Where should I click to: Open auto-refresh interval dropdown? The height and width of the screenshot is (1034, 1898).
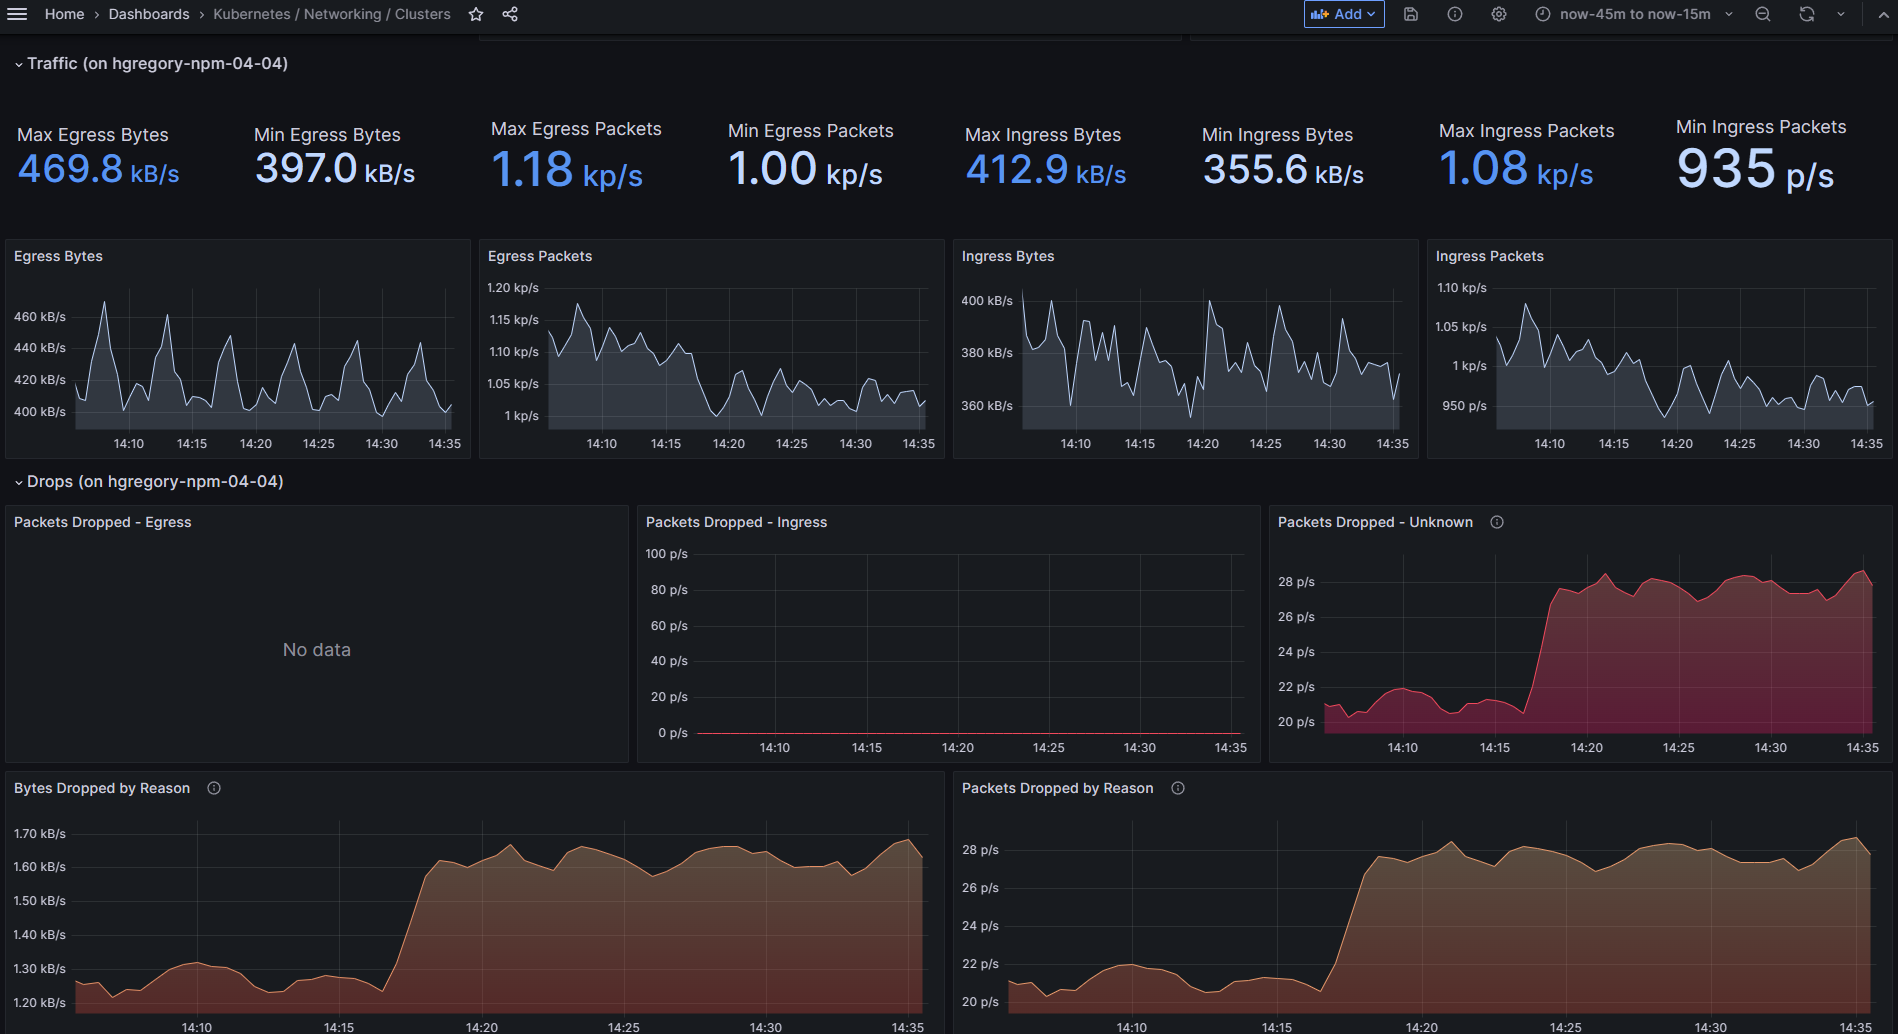1841,14
